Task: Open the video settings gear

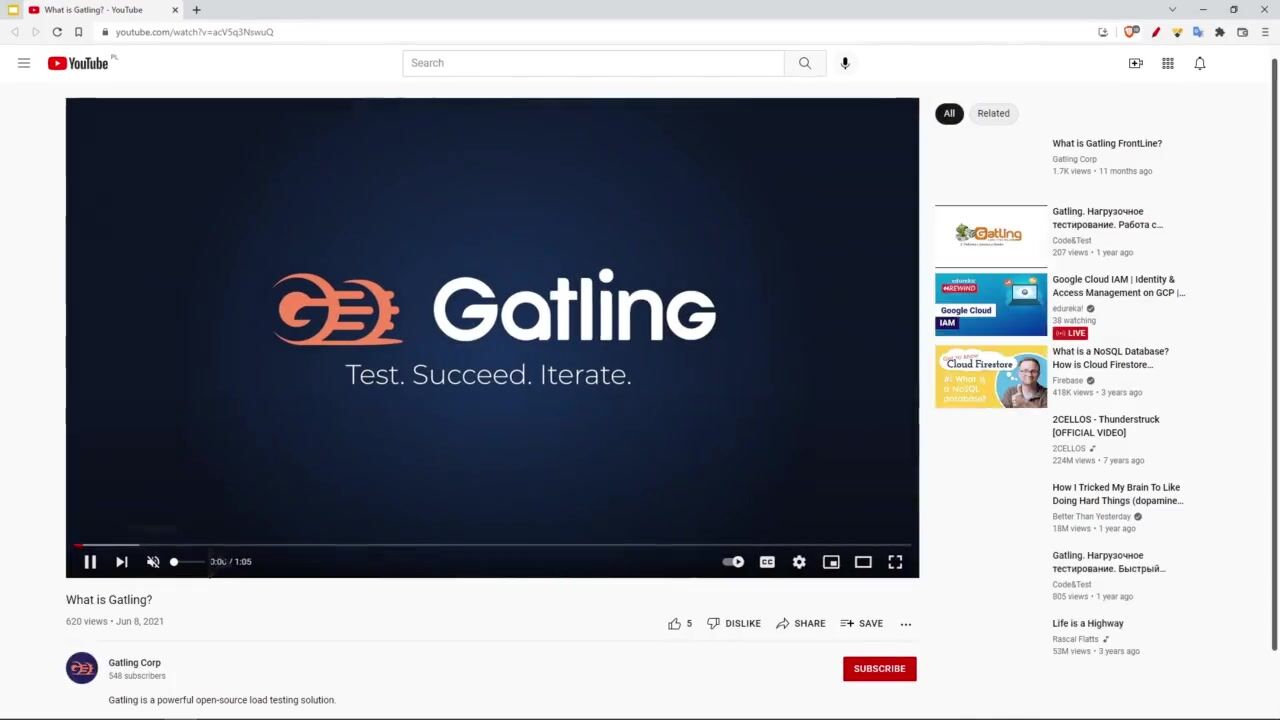Action: [799, 562]
